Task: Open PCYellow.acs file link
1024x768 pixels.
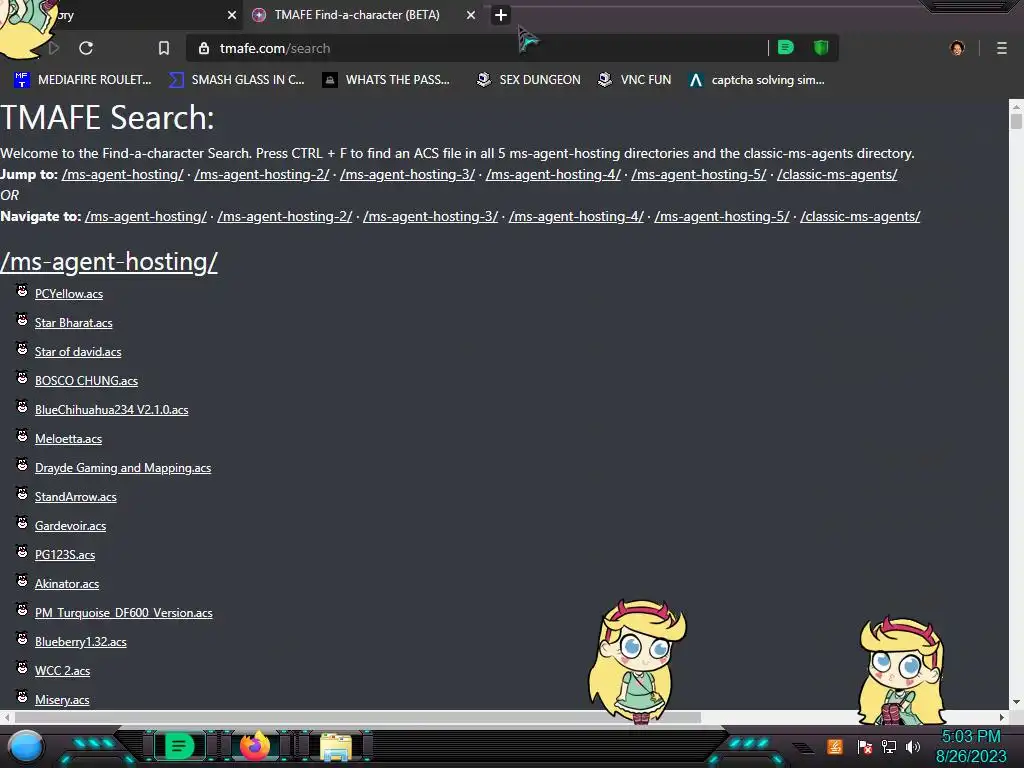Action: [69, 294]
